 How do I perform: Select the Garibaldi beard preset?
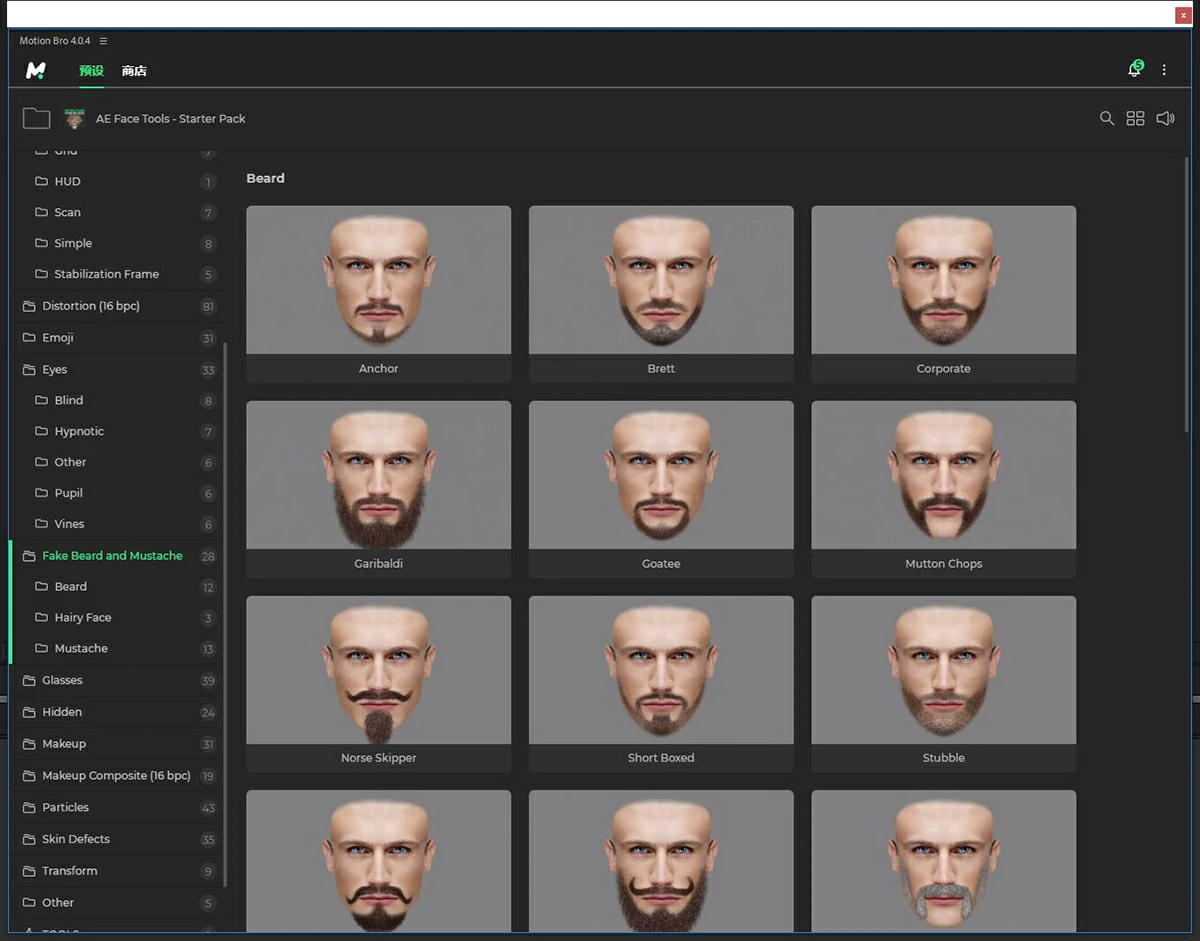(x=379, y=489)
